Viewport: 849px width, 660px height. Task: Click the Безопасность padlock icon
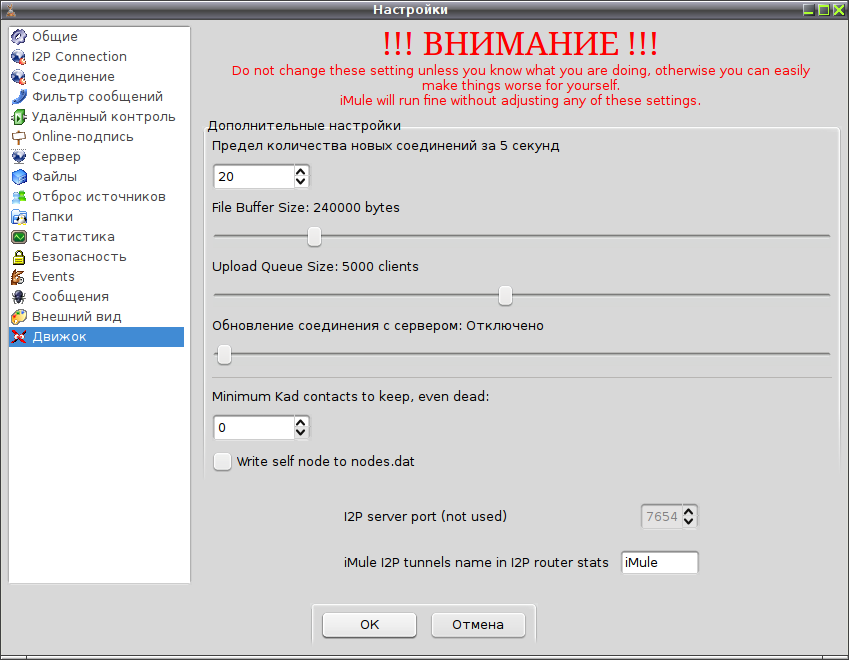pyautogui.click(x=18, y=257)
